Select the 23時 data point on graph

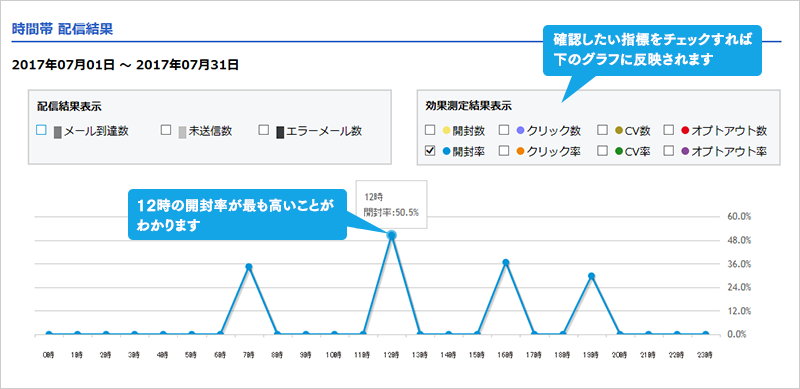706,334
